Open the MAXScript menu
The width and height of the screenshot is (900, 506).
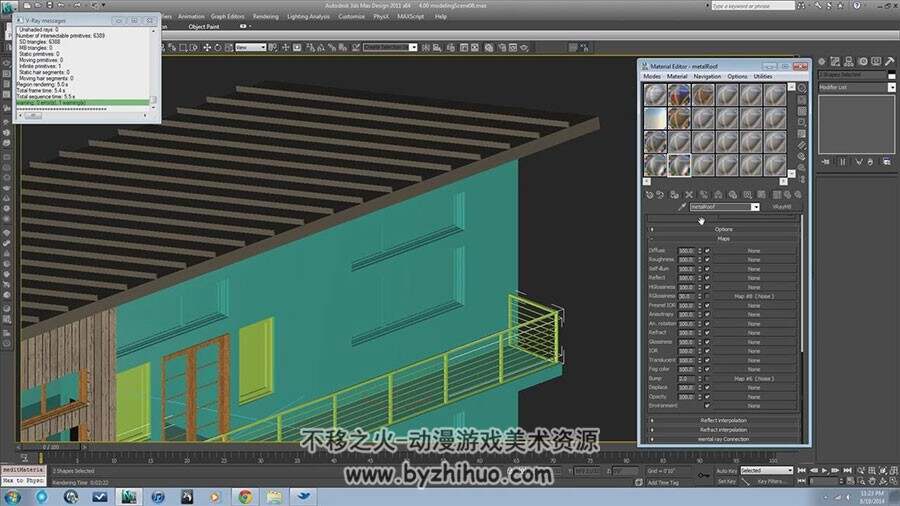[411, 17]
